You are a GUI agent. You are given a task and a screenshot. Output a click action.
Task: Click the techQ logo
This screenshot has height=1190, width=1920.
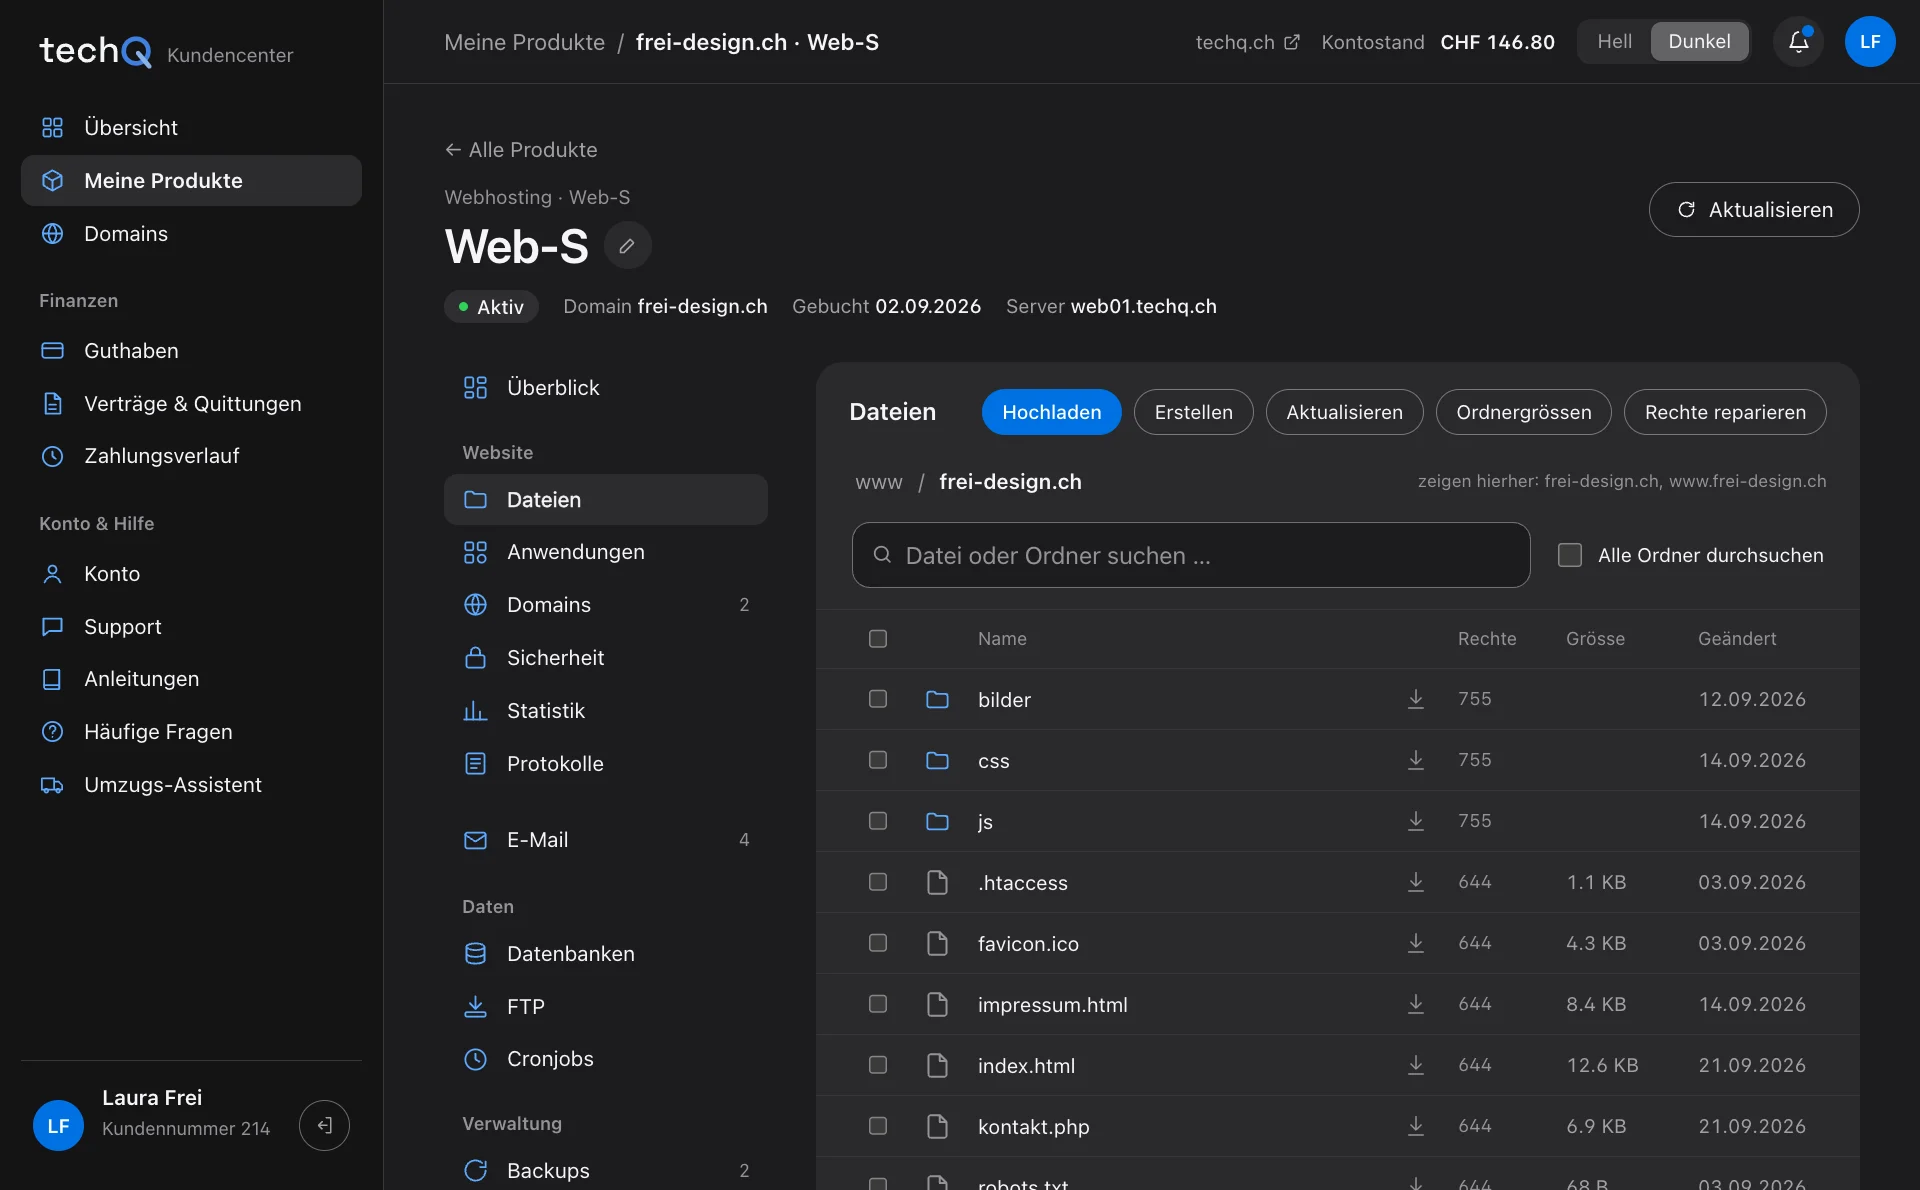tap(96, 51)
